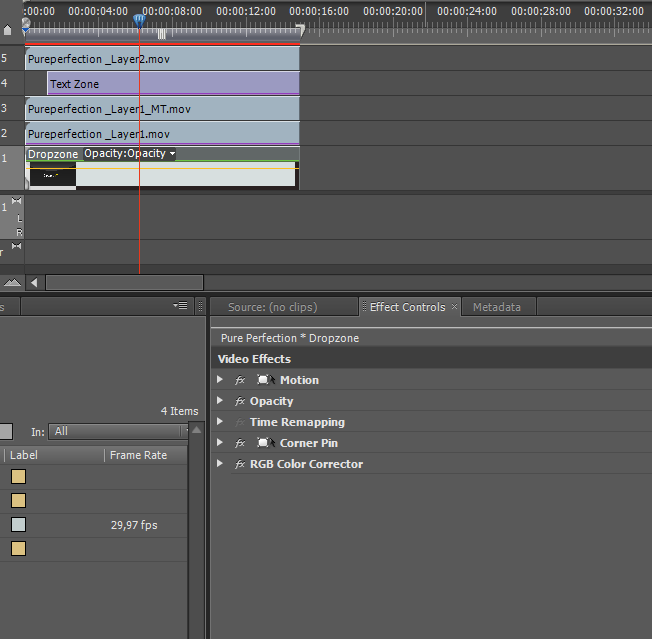Toggle the Motion effect fx button
Screen dimensions: 652x639
point(240,380)
